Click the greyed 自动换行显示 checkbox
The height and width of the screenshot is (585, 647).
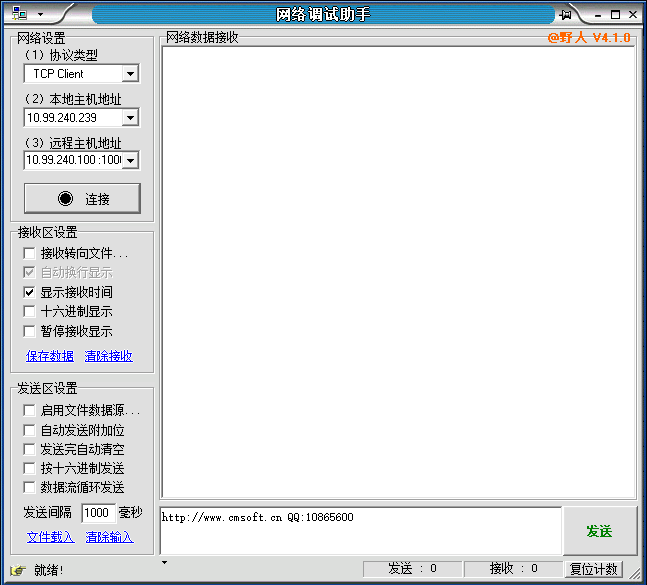pos(29,272)
